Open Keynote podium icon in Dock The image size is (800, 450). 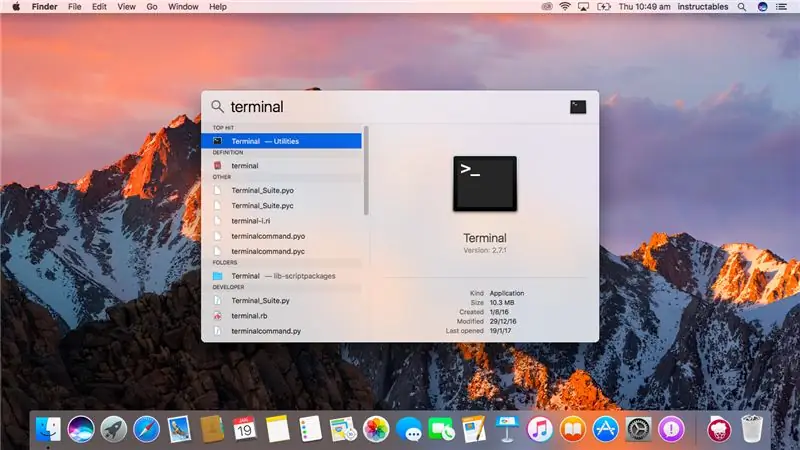[x=507, y=429]
